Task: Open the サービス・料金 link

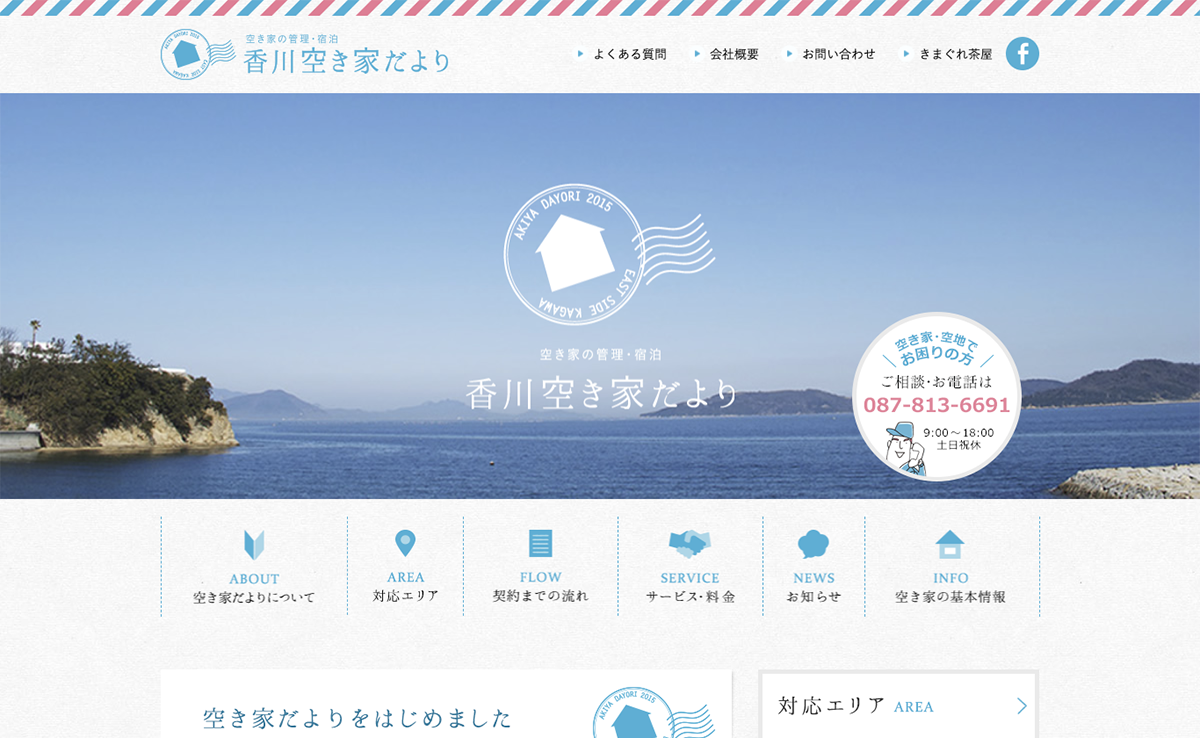Action: [x=690, y=597]
